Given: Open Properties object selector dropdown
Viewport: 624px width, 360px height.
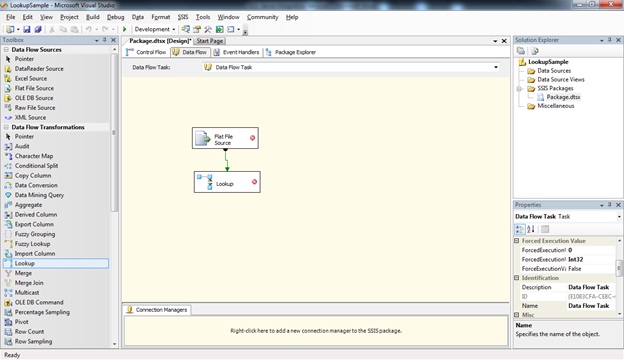Looking at the screenshot, I should [619, 216].
